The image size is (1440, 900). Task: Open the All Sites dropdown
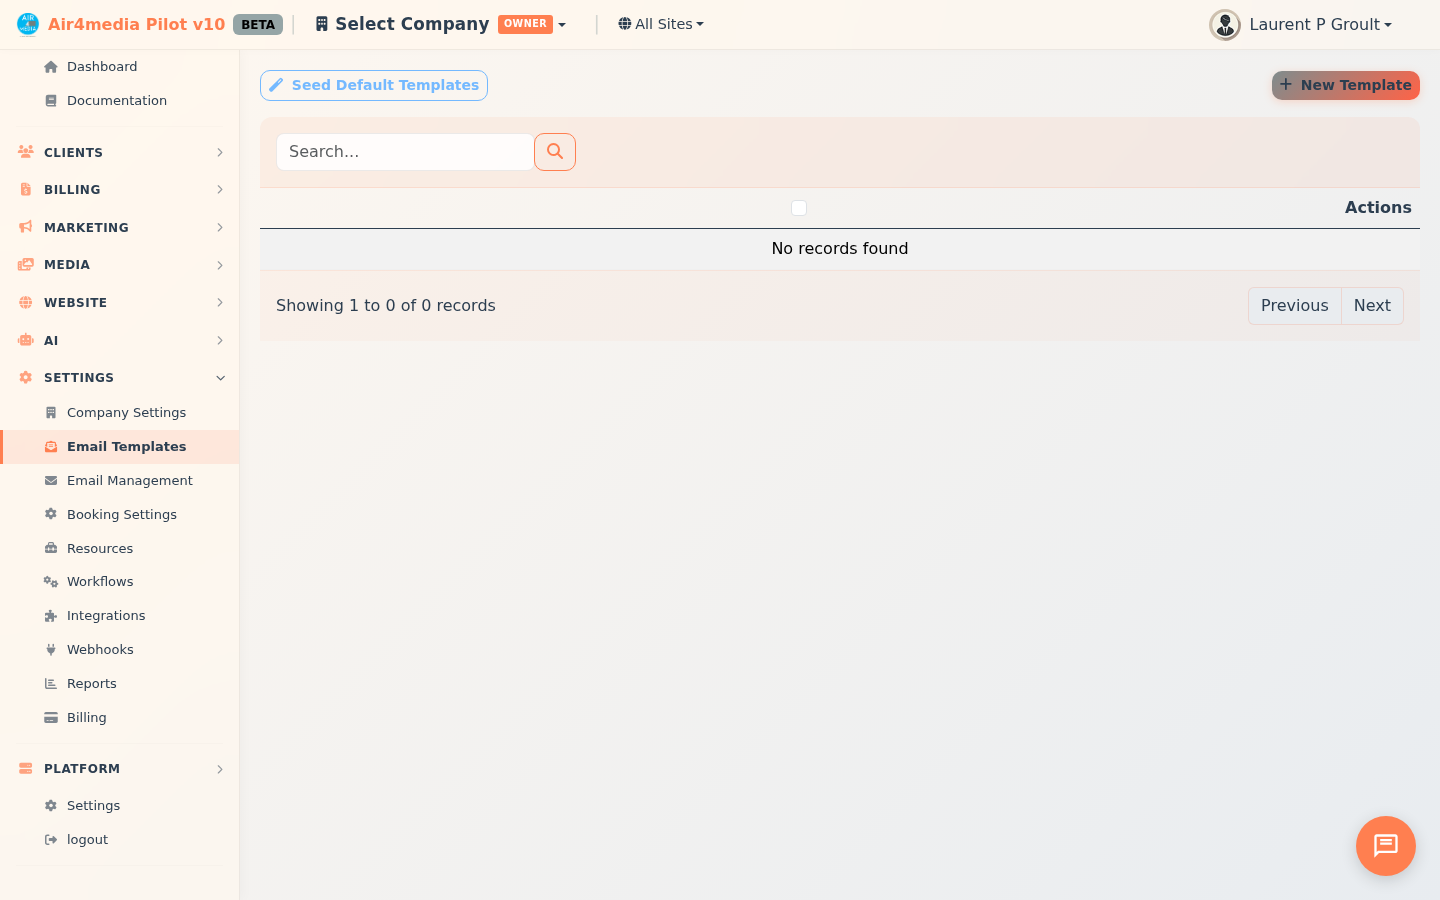pos(660,23)
